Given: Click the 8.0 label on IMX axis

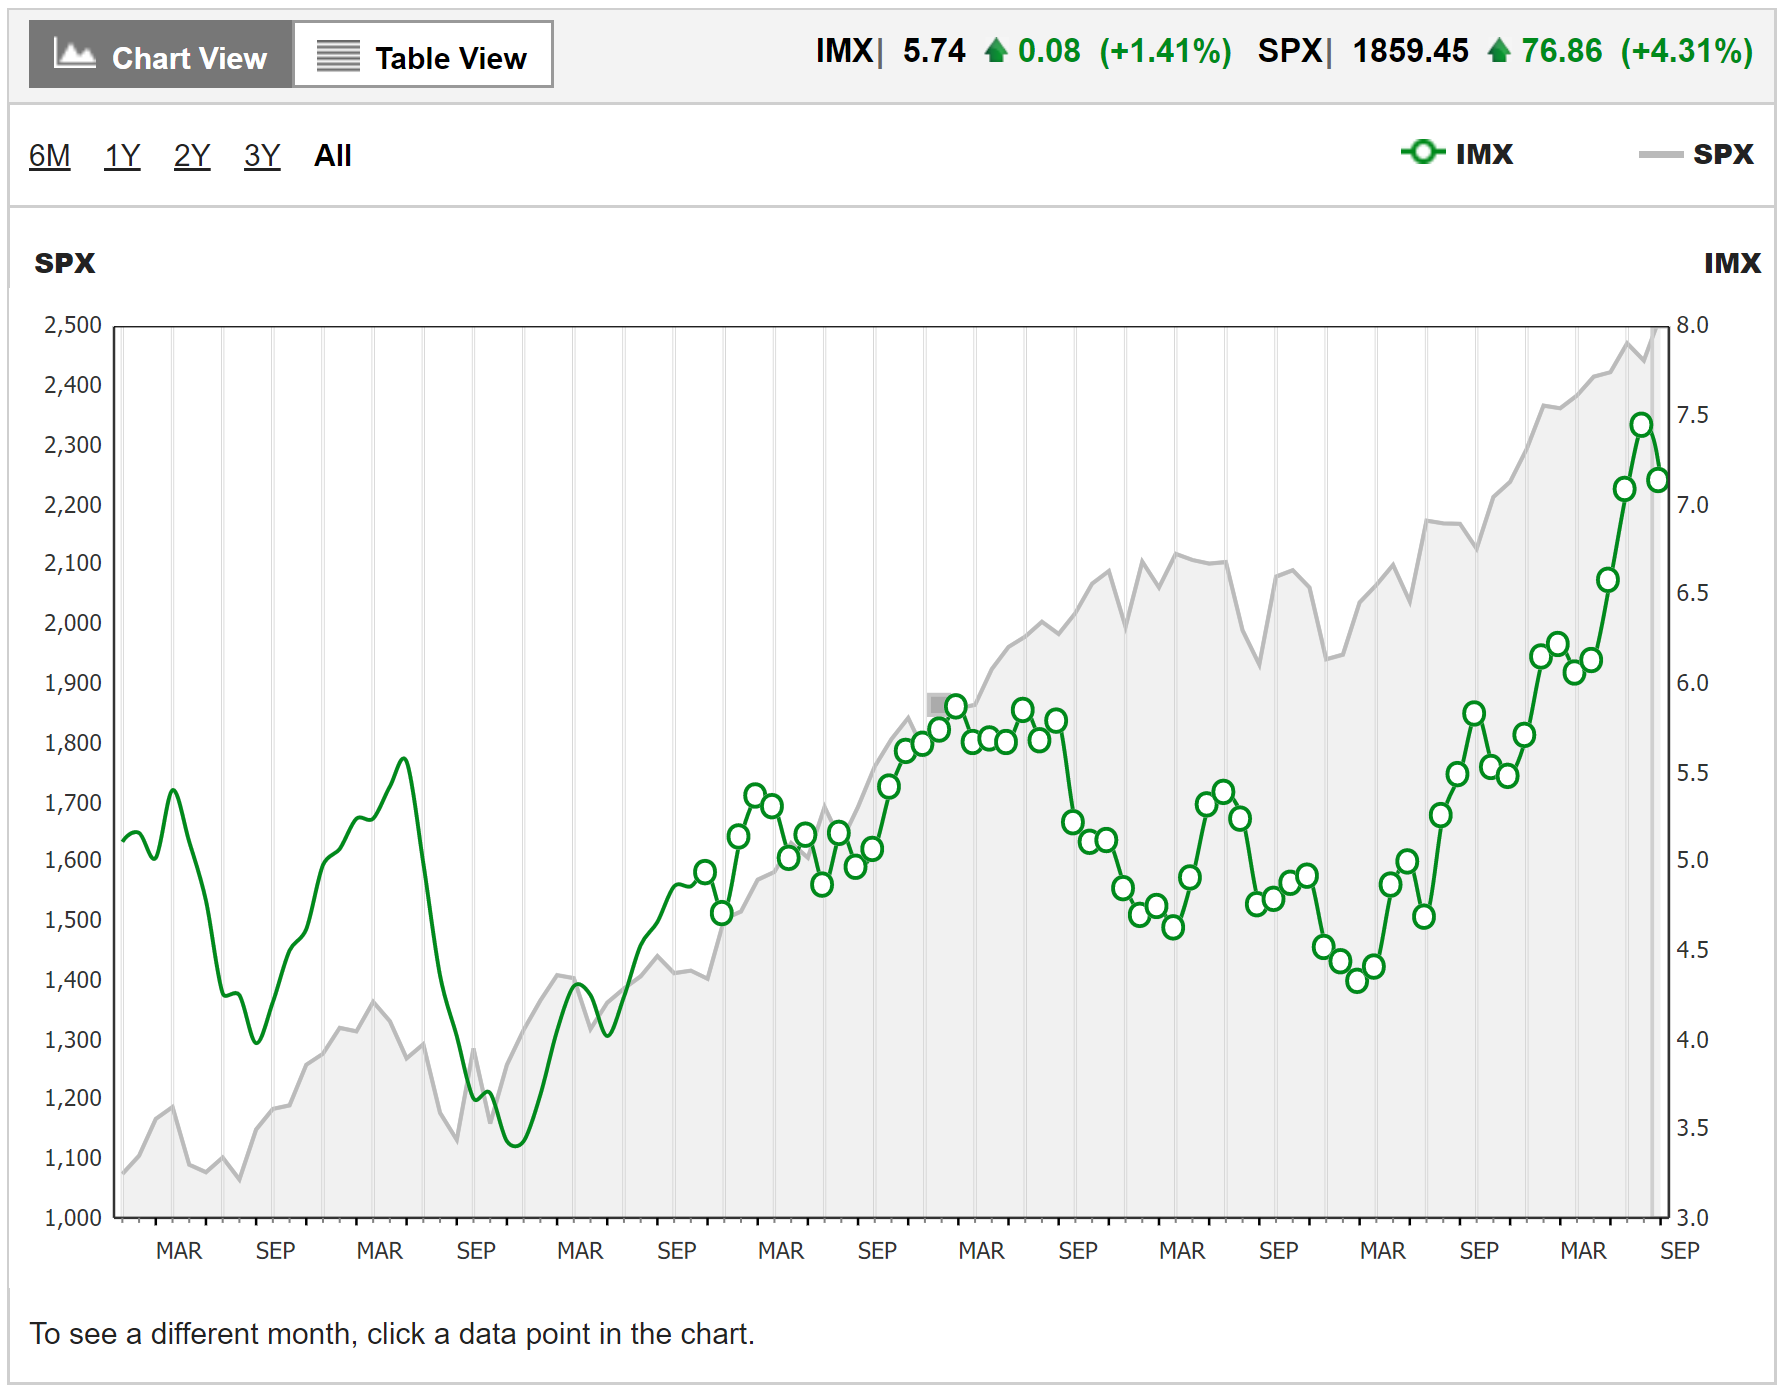Looking at the screenshot, I should (1692, 325).
